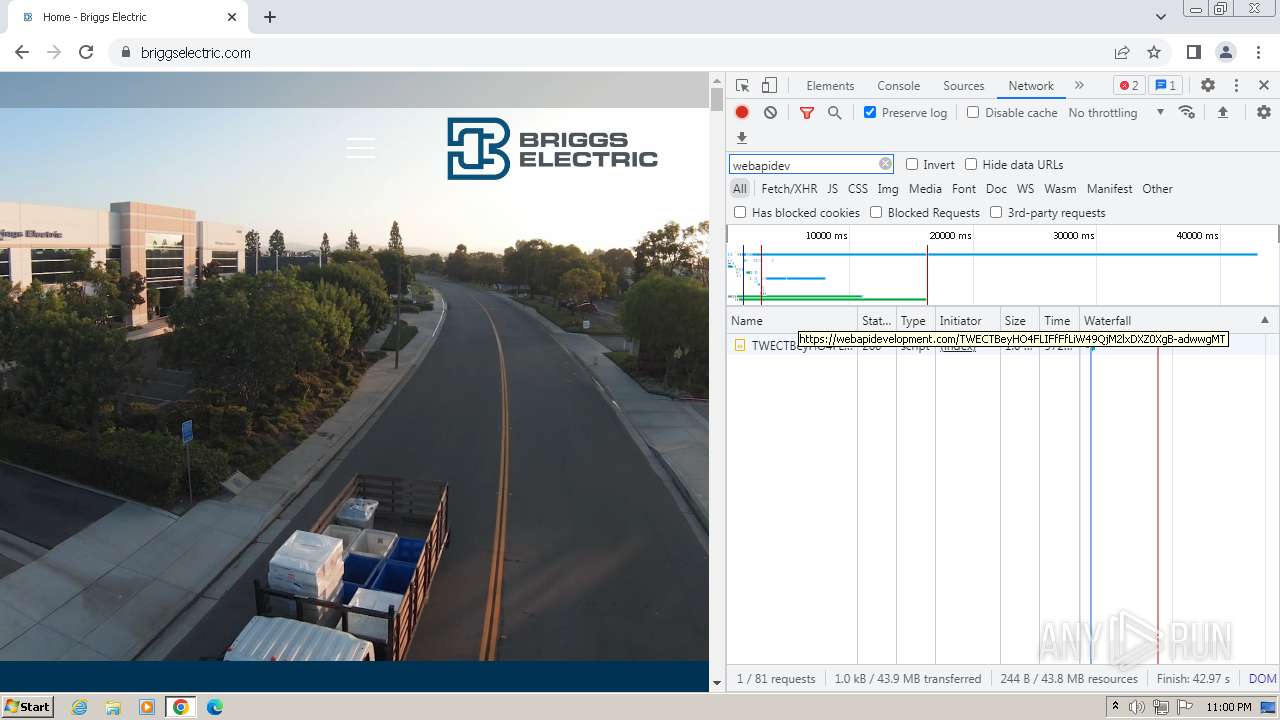The image size is (1280, 720).
Task: Sort by Size column header
Action: click(x=1019, y=321)
